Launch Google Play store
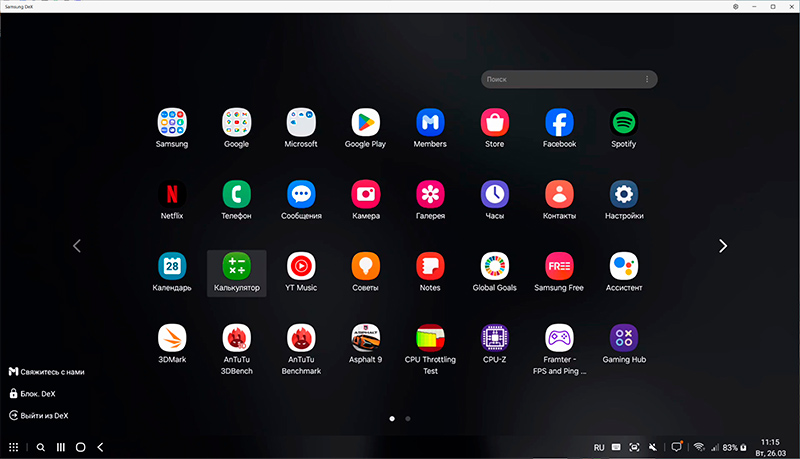800x459 pixels. click(x=365, y=123)
